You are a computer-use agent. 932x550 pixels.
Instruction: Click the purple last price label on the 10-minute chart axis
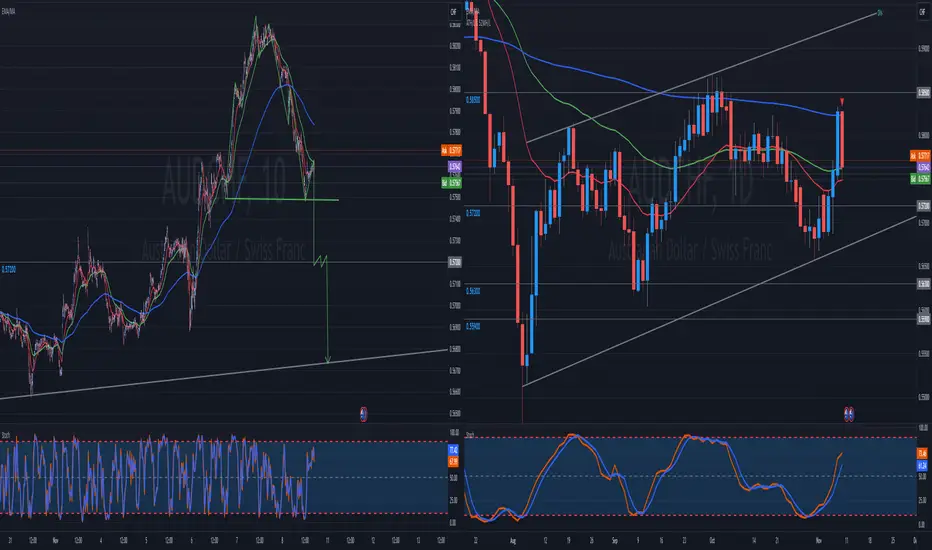455,167
